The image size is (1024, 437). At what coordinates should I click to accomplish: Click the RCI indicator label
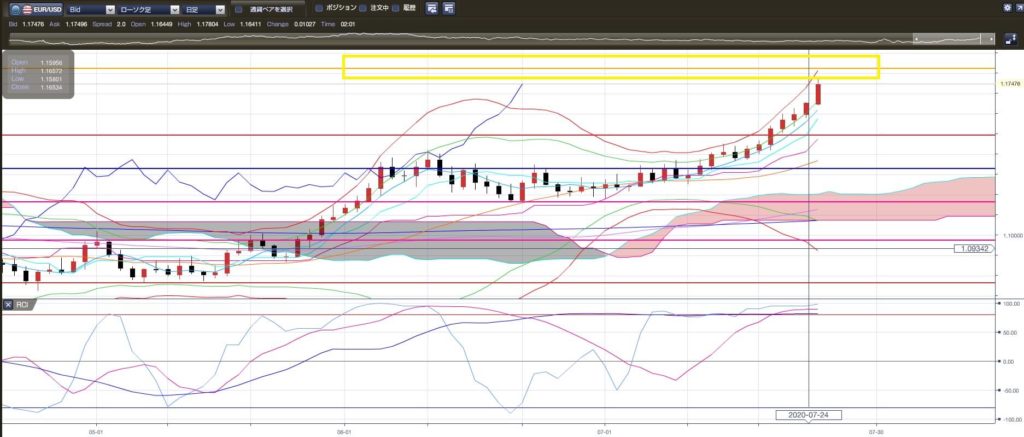(x=21, y=304)
